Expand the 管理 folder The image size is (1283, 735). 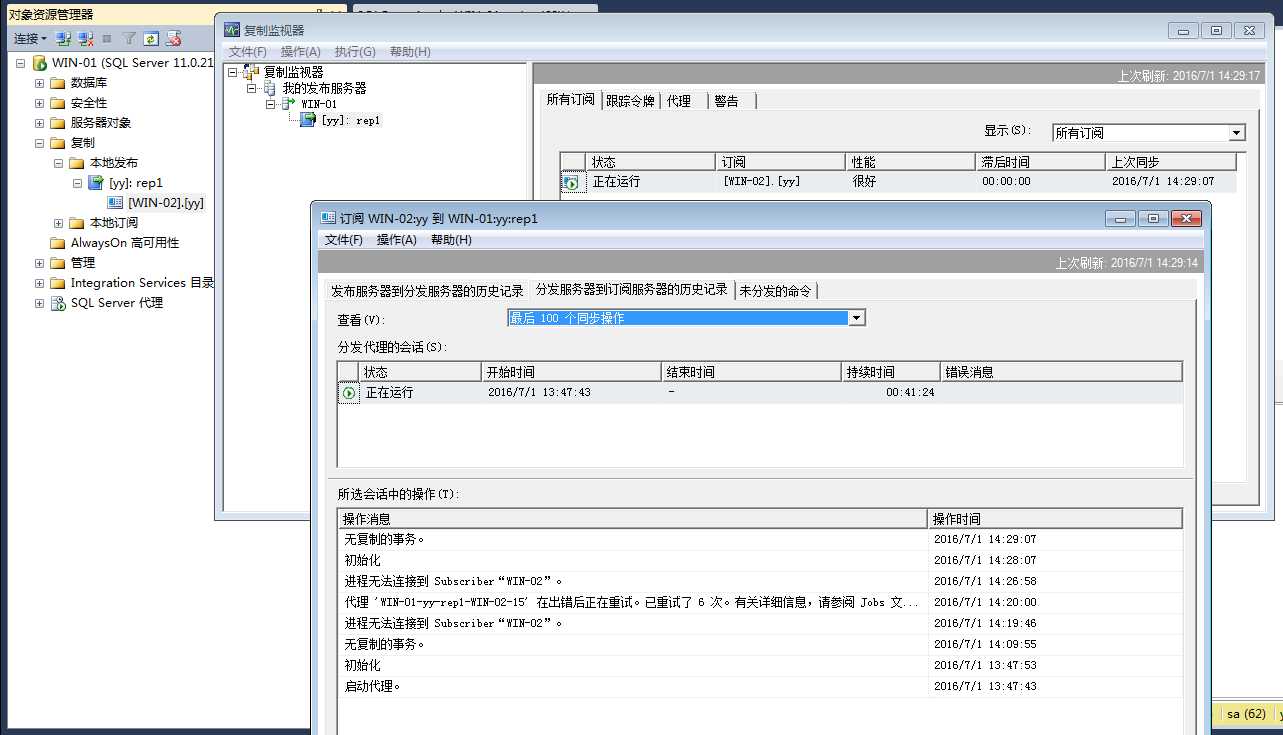pyautogui.click(x=39, y=263)
